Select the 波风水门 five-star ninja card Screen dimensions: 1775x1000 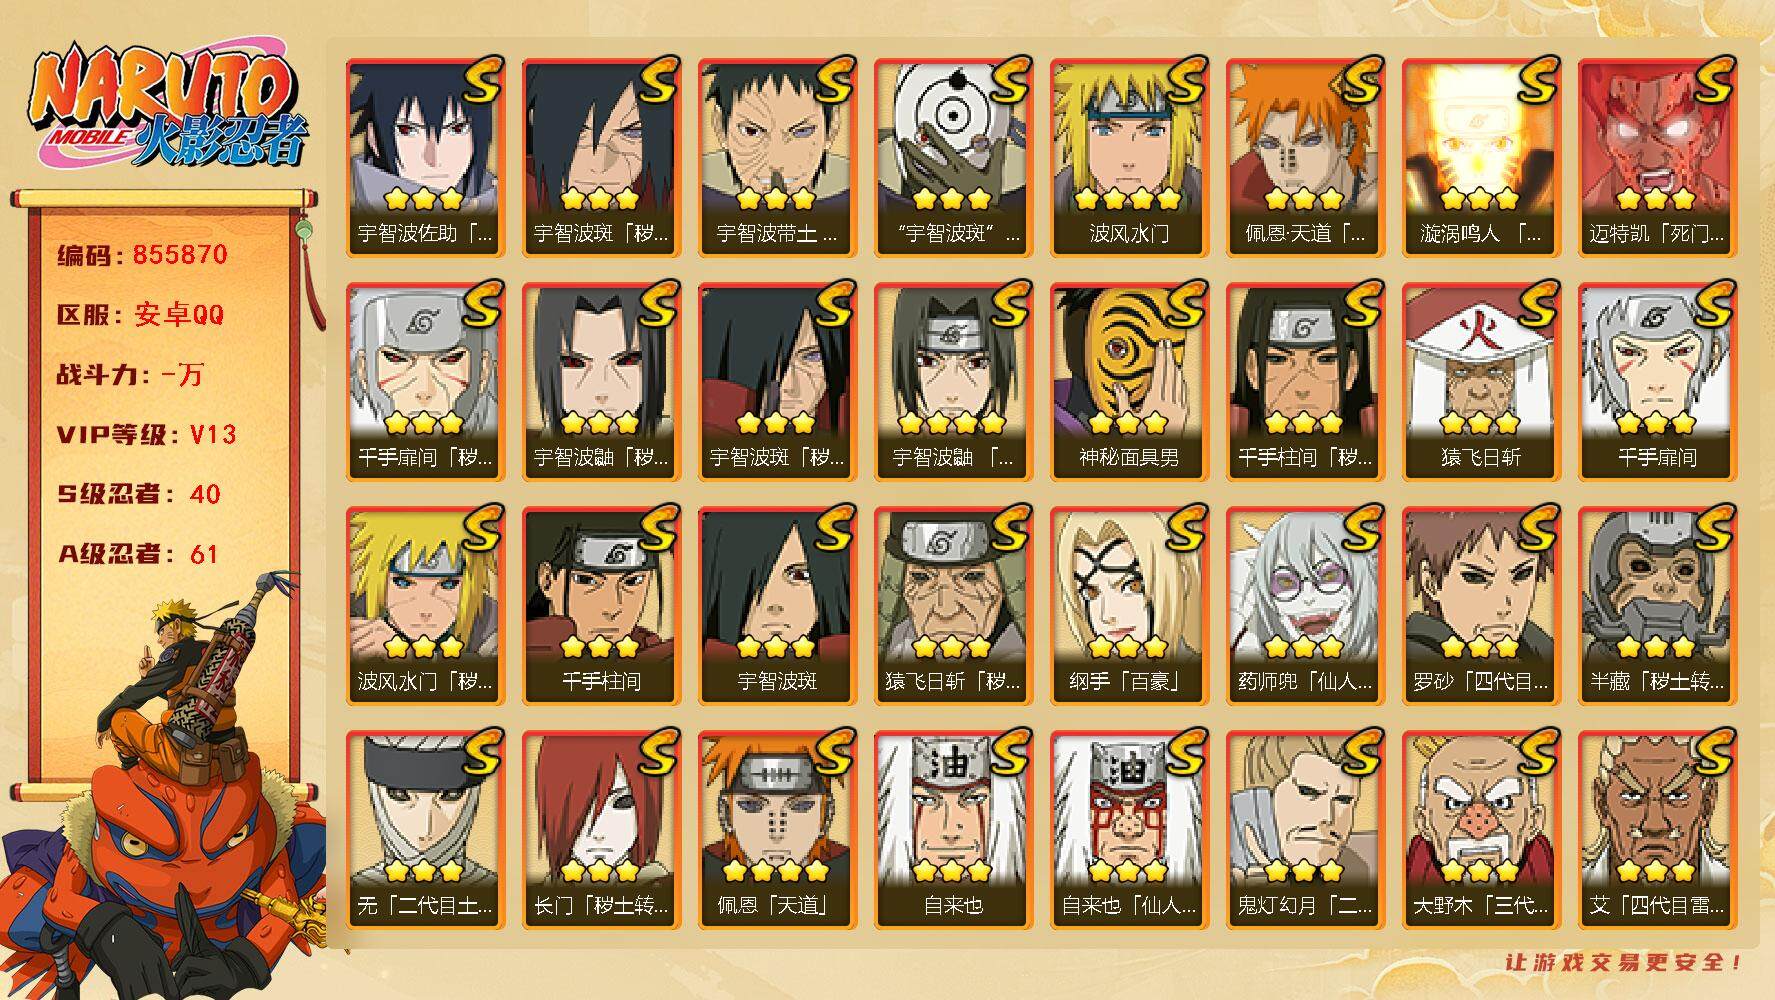pyautogui.click(x=1129, y=158)
